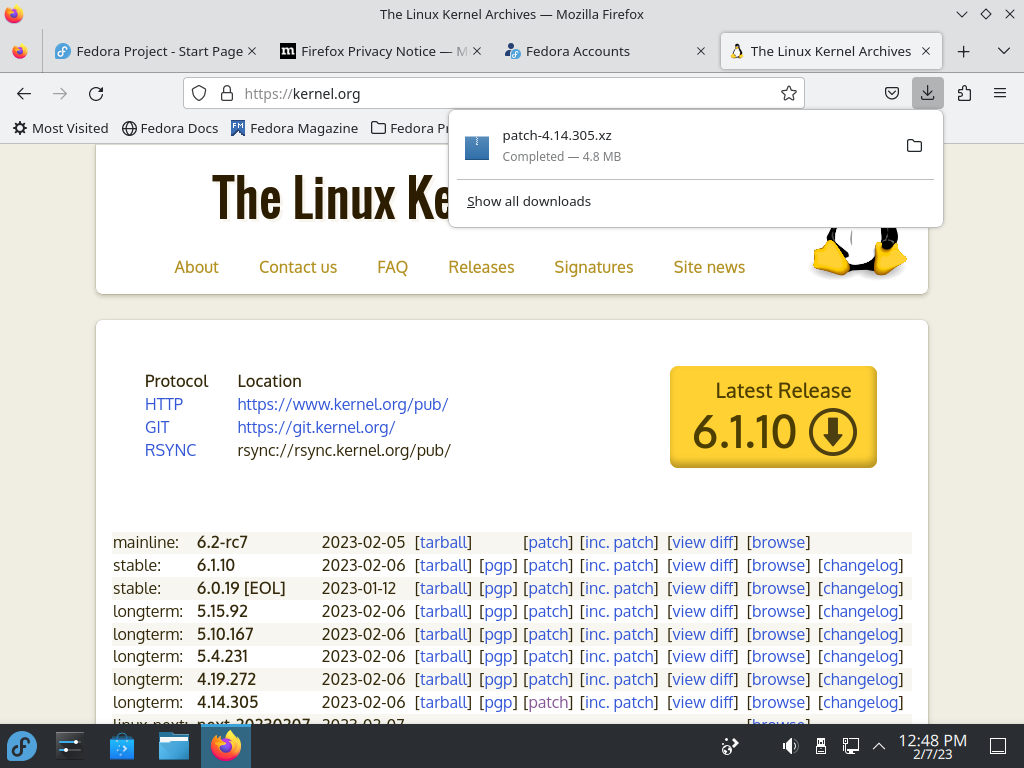This screenshot has height=768, width=1024.
Task: Save page to Pocket
Action: (x=891, y=94)
